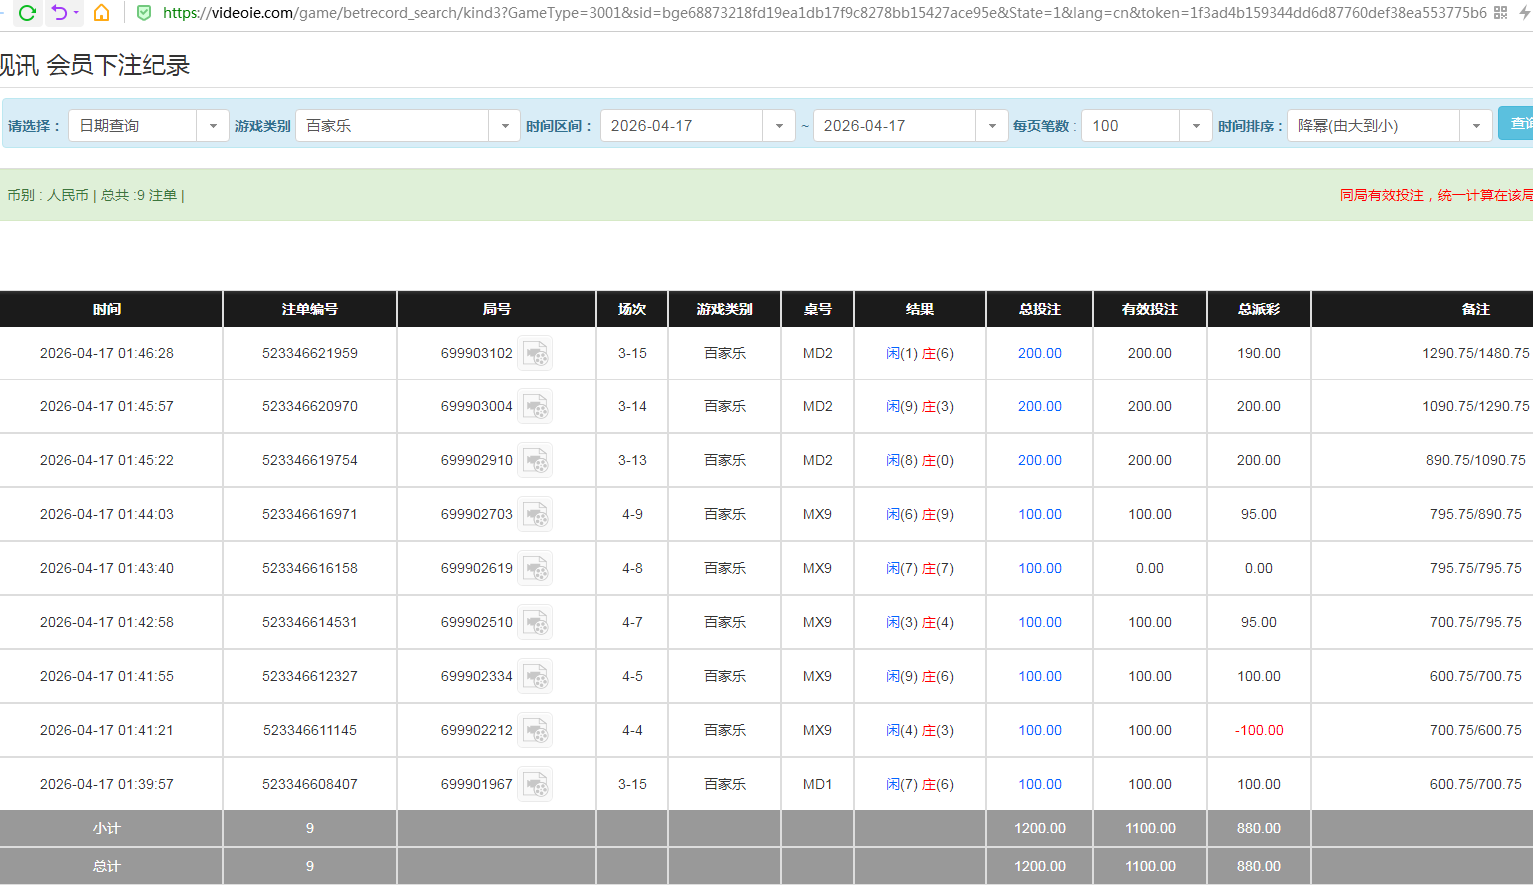Image resolution: width=1533 pixels, height=885 pixels.
Task: Open video replay icon for round 699903004
Action: coord(536,407)
